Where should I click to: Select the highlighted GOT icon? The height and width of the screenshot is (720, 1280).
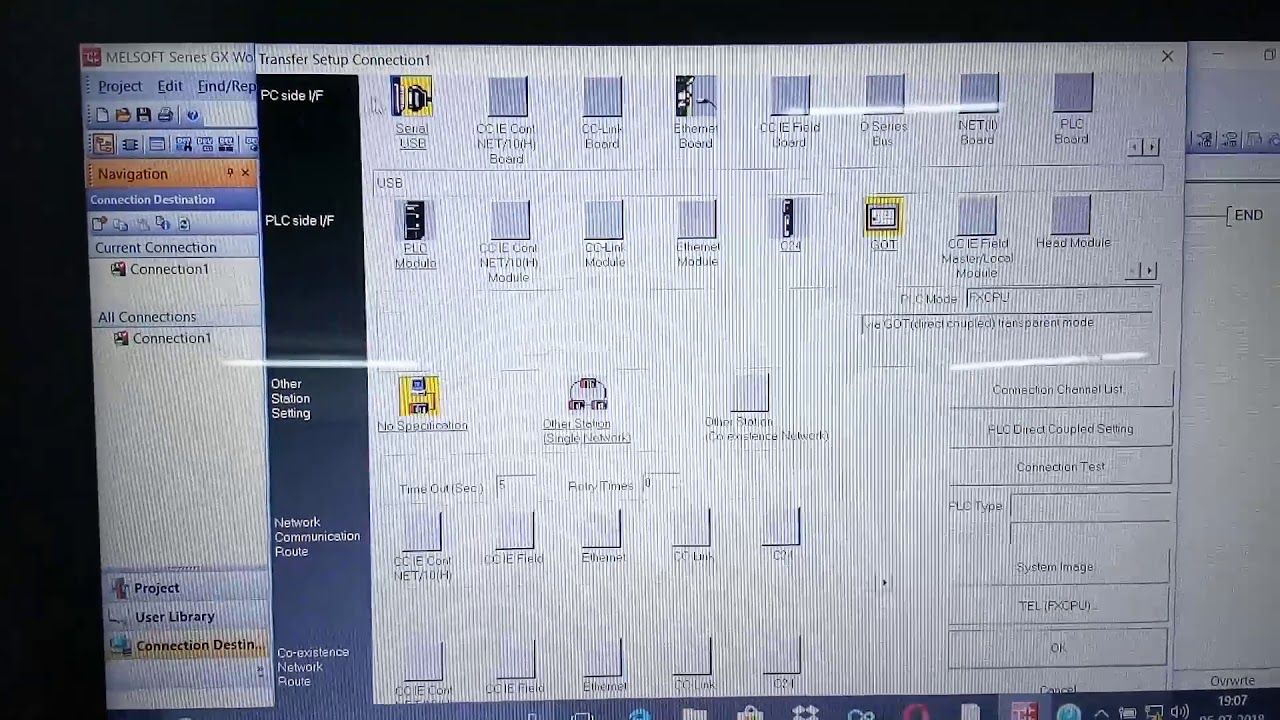(x=883, y=217)
